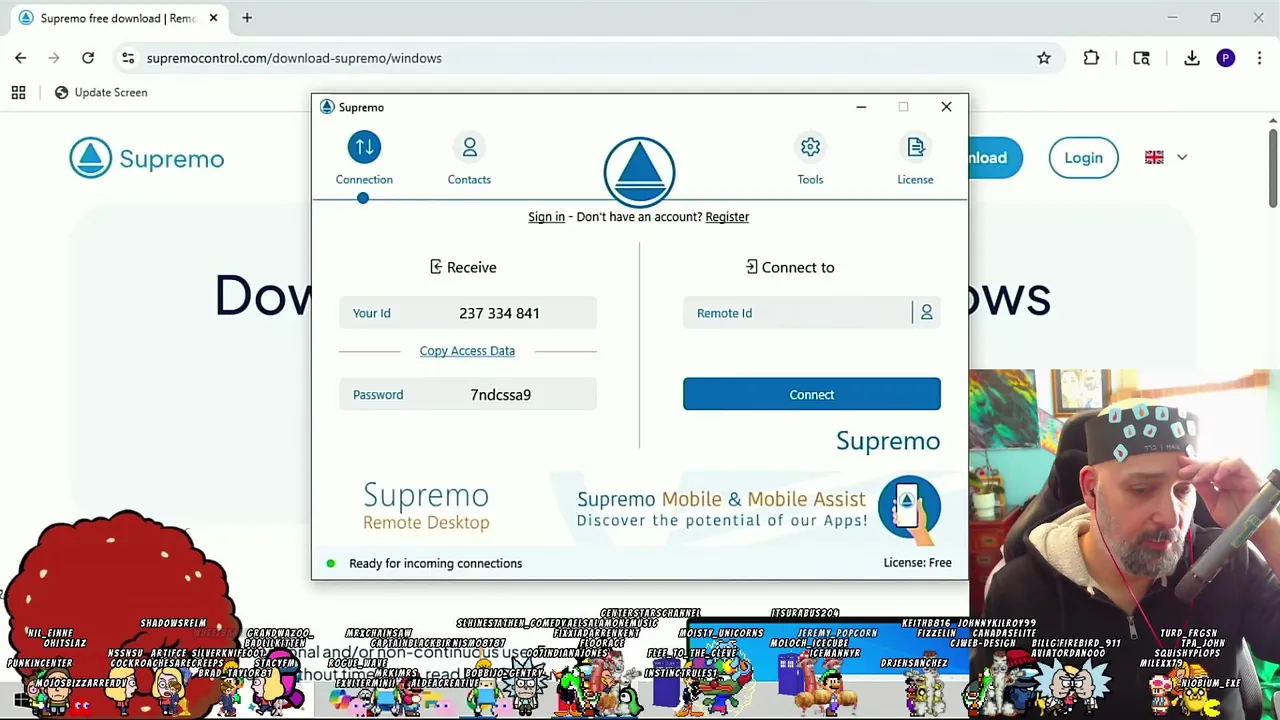Image resolution: width=1280 pixels, height=720 pixels.
Task: Go forward in Chrome browser
Action: click(54, 58)
